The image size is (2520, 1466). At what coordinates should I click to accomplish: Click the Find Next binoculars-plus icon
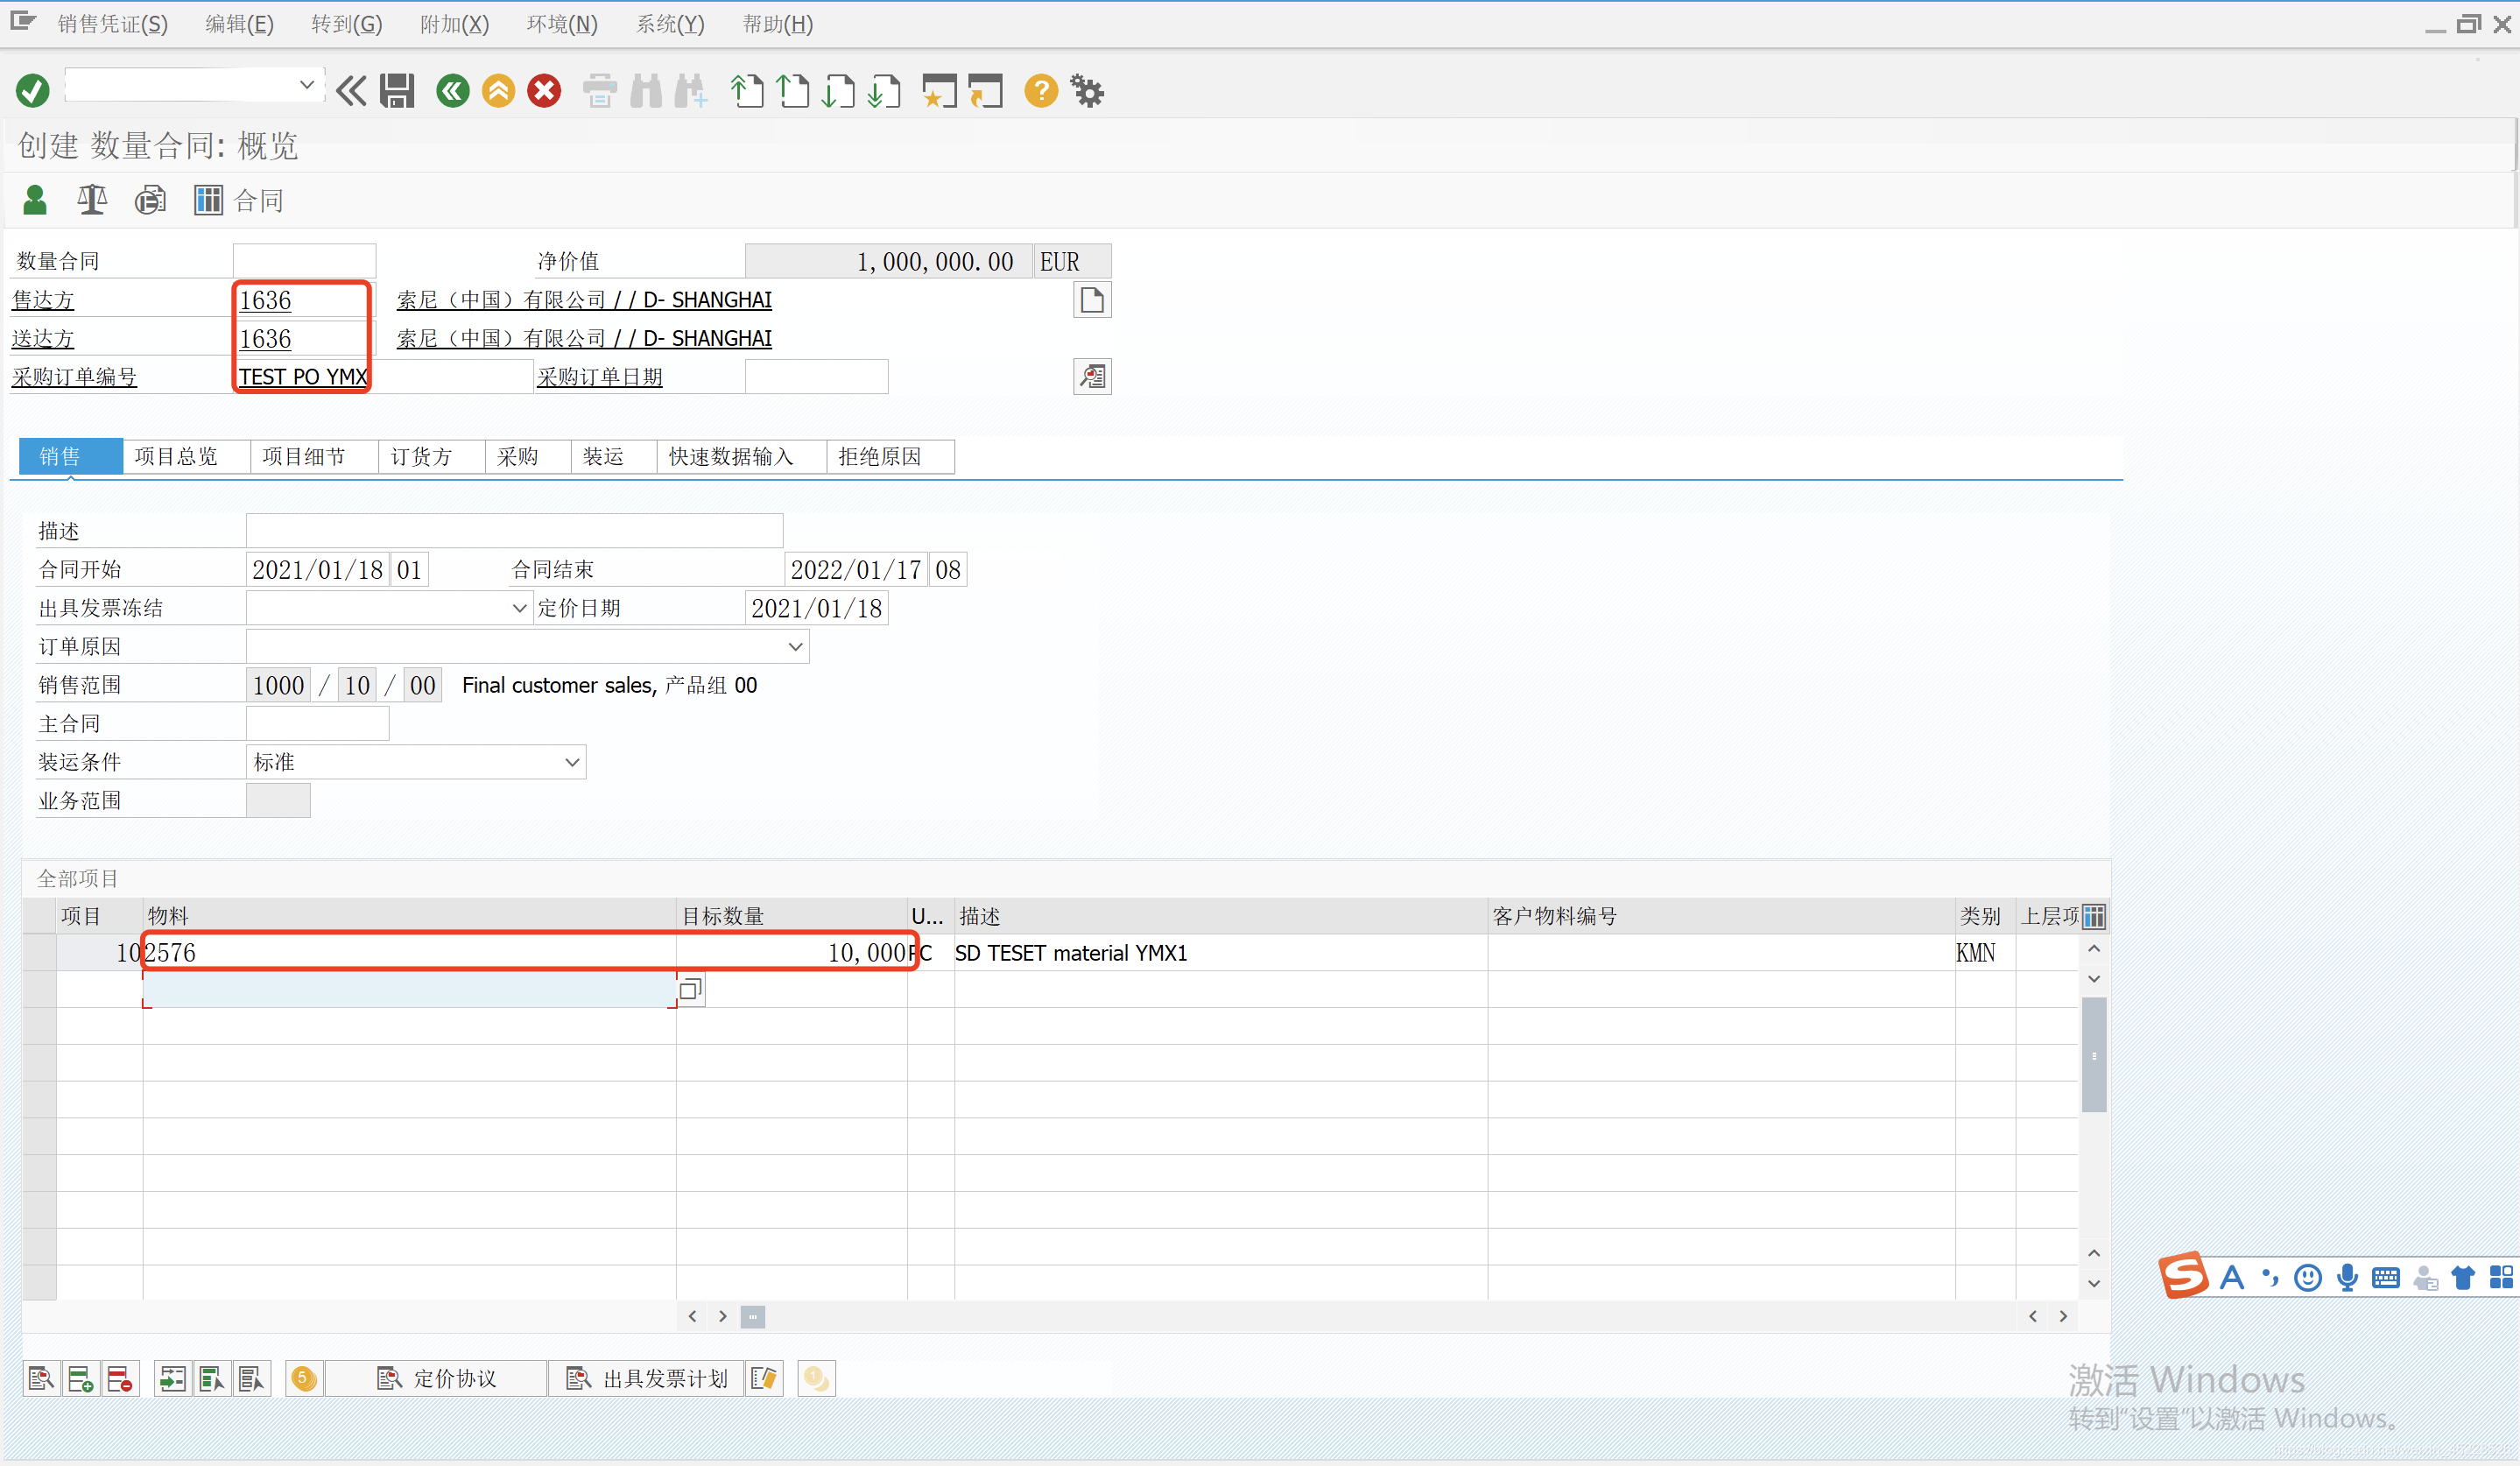(x=691, y=91)
